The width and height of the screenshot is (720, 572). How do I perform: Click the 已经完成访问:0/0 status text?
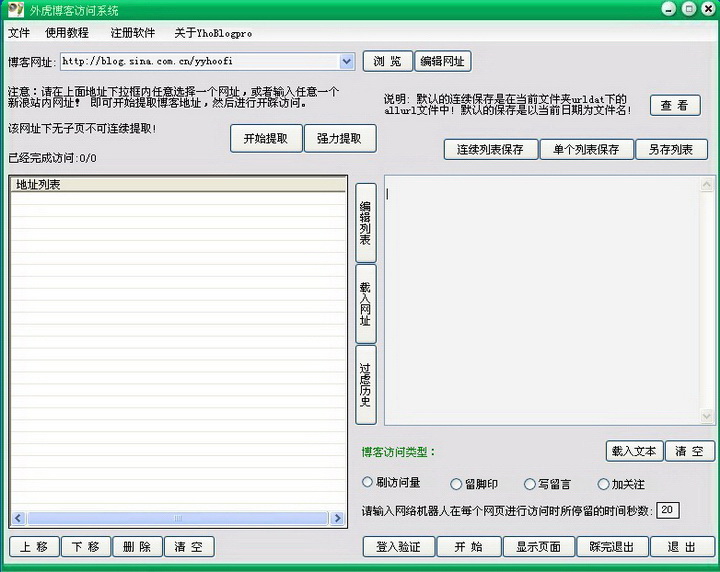tap(52, 158)
